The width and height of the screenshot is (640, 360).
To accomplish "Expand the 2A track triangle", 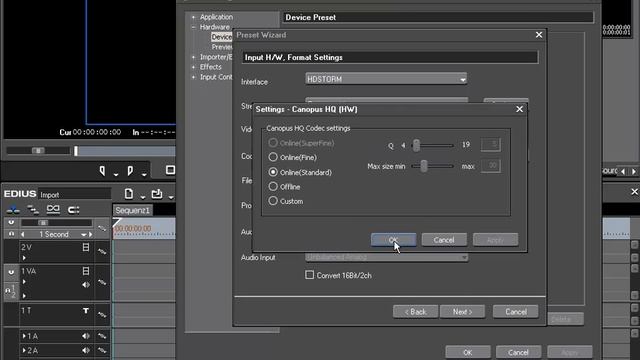I will (x=24, y=350).
